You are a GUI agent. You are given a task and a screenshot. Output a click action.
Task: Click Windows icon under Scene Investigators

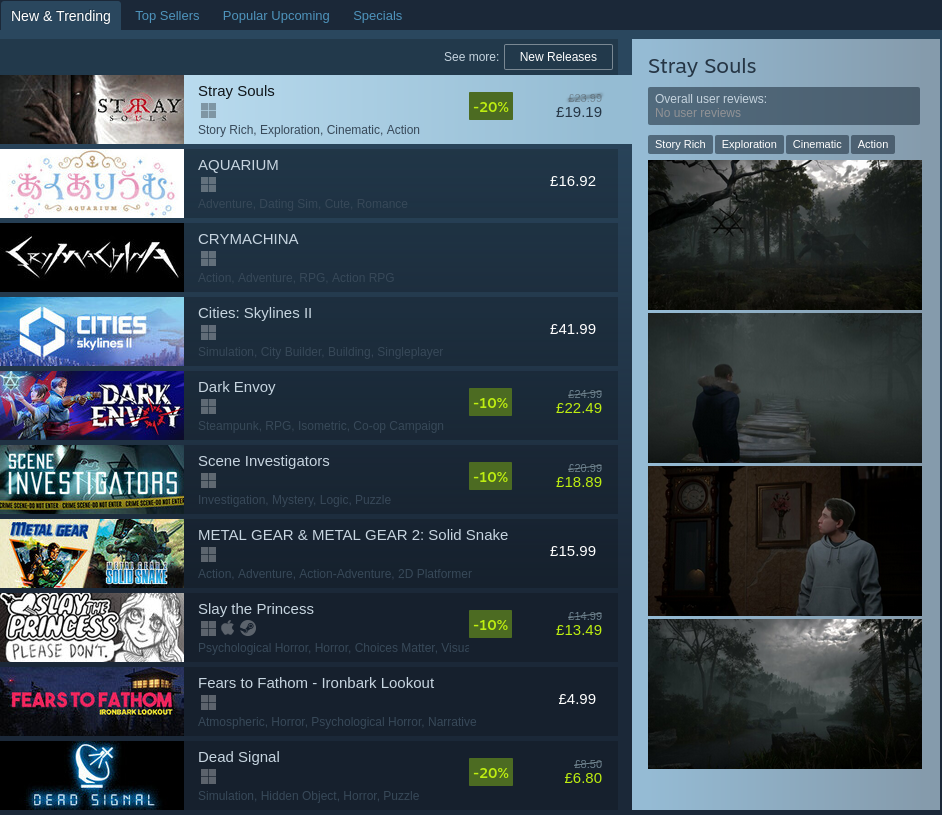[208, 480]
